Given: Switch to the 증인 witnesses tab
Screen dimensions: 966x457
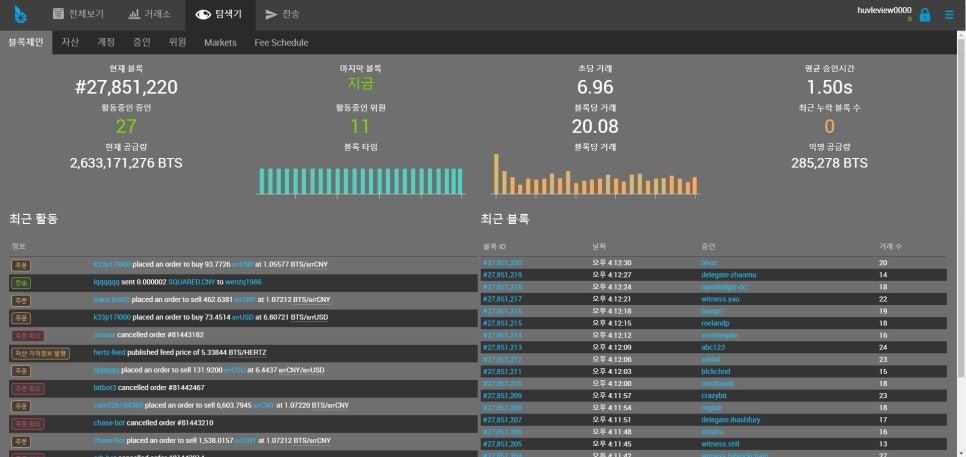Looking at the screenshot, I should [142, 43].
